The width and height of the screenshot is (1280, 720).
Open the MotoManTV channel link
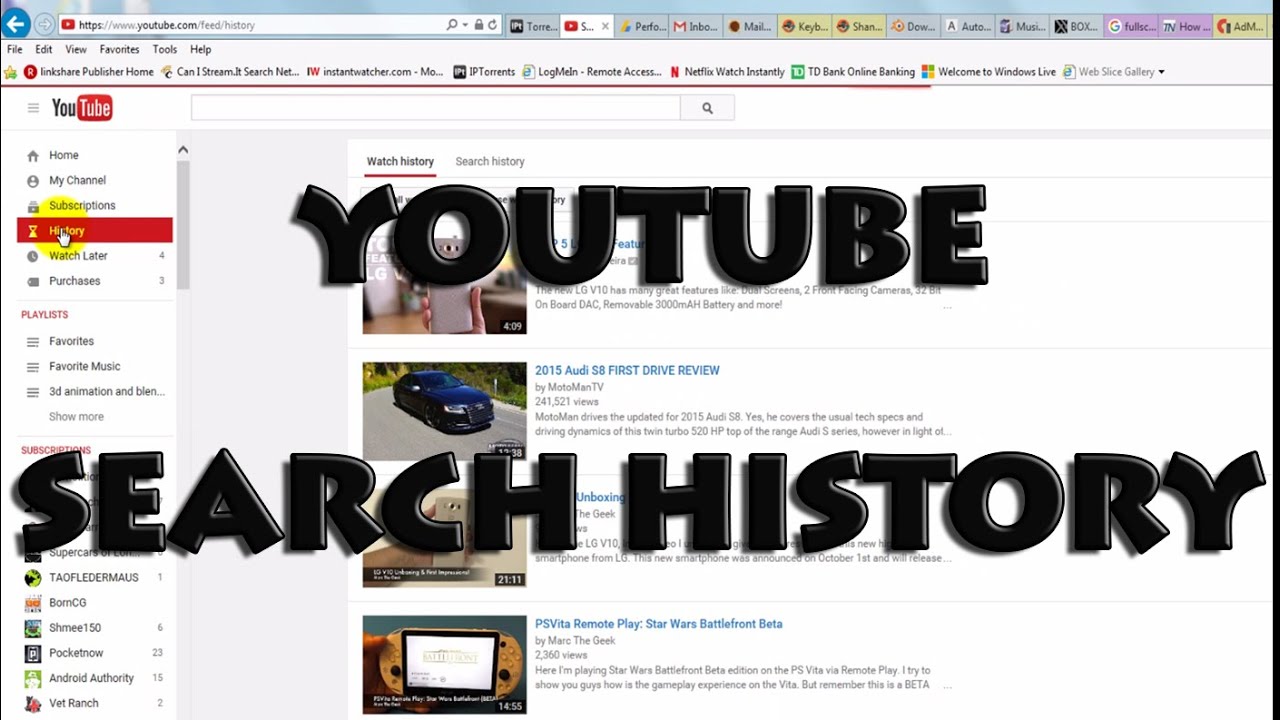(575, 387)
